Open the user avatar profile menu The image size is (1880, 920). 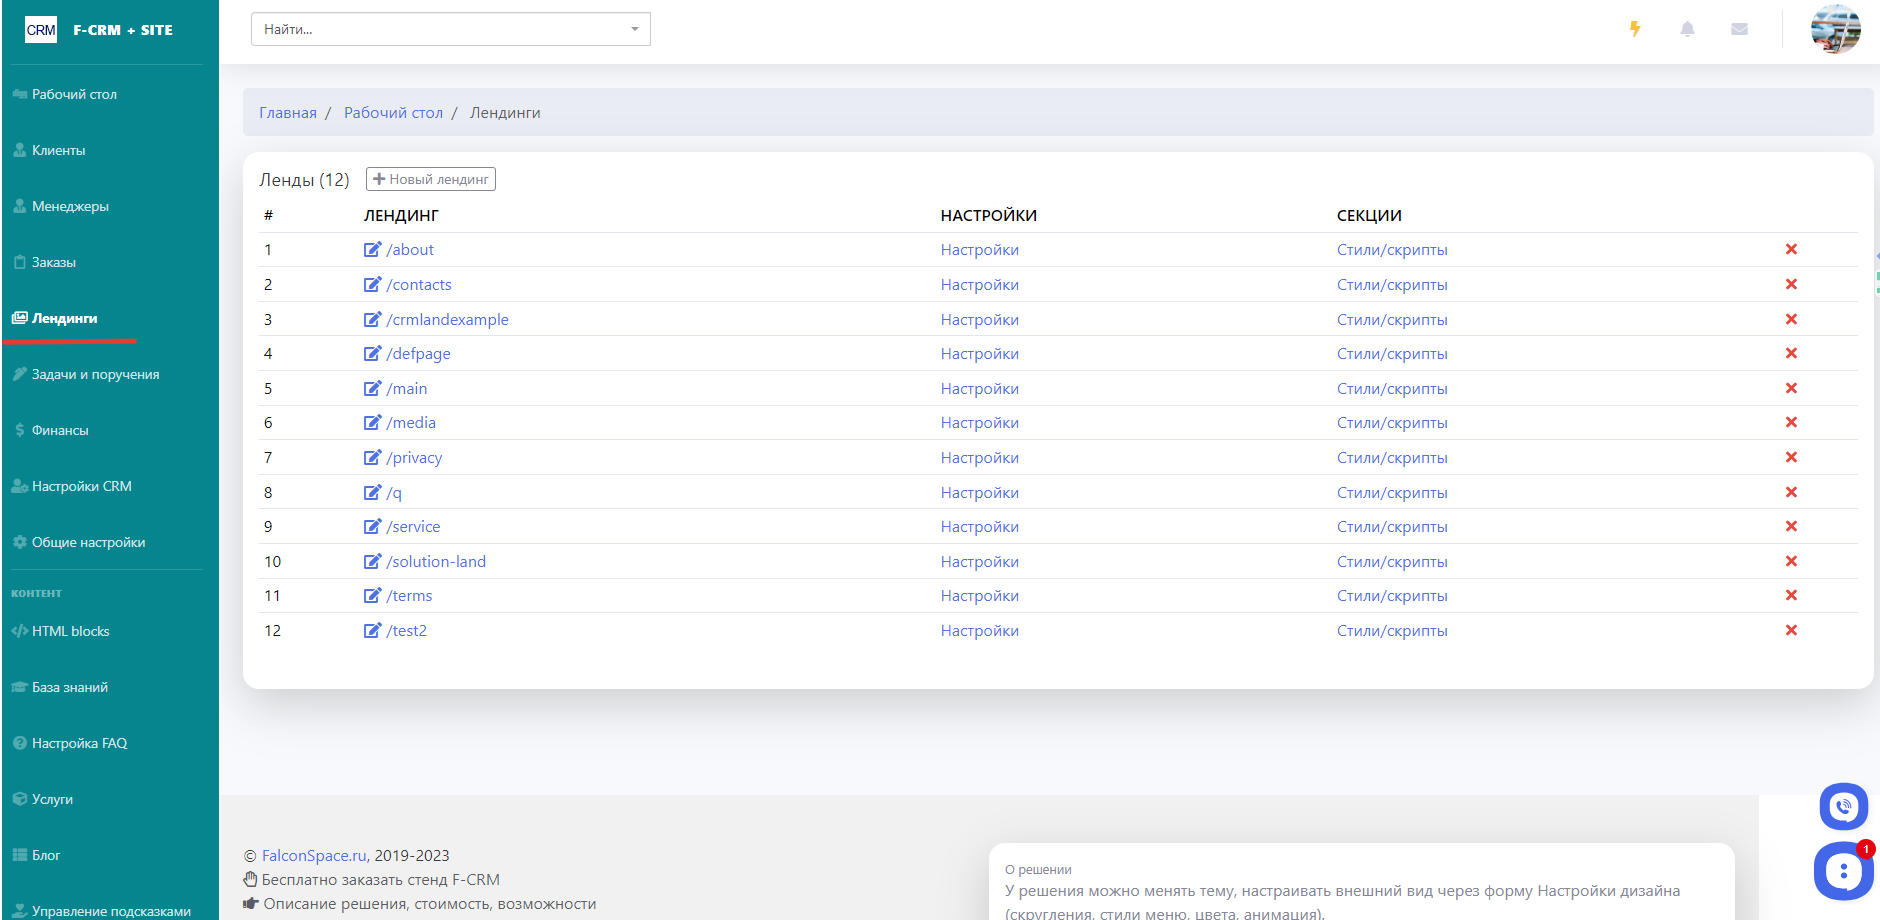[x=1835, y=29]
